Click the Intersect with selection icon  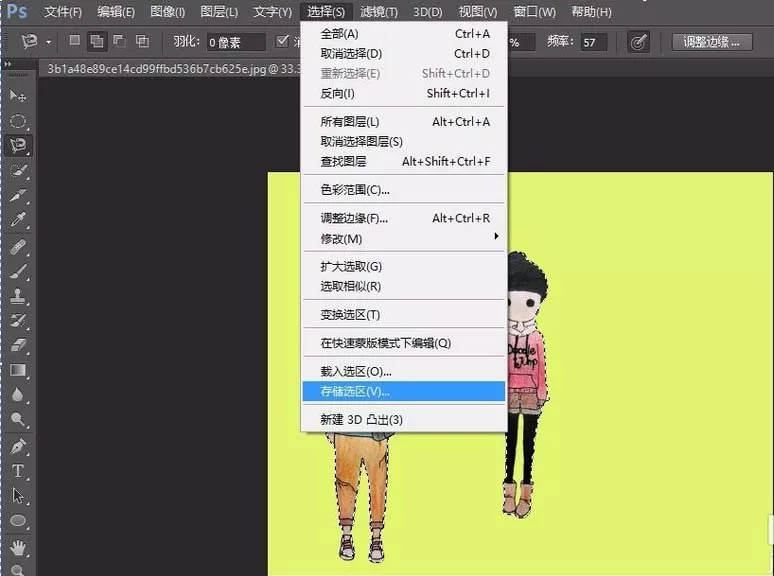click(142, 40)
